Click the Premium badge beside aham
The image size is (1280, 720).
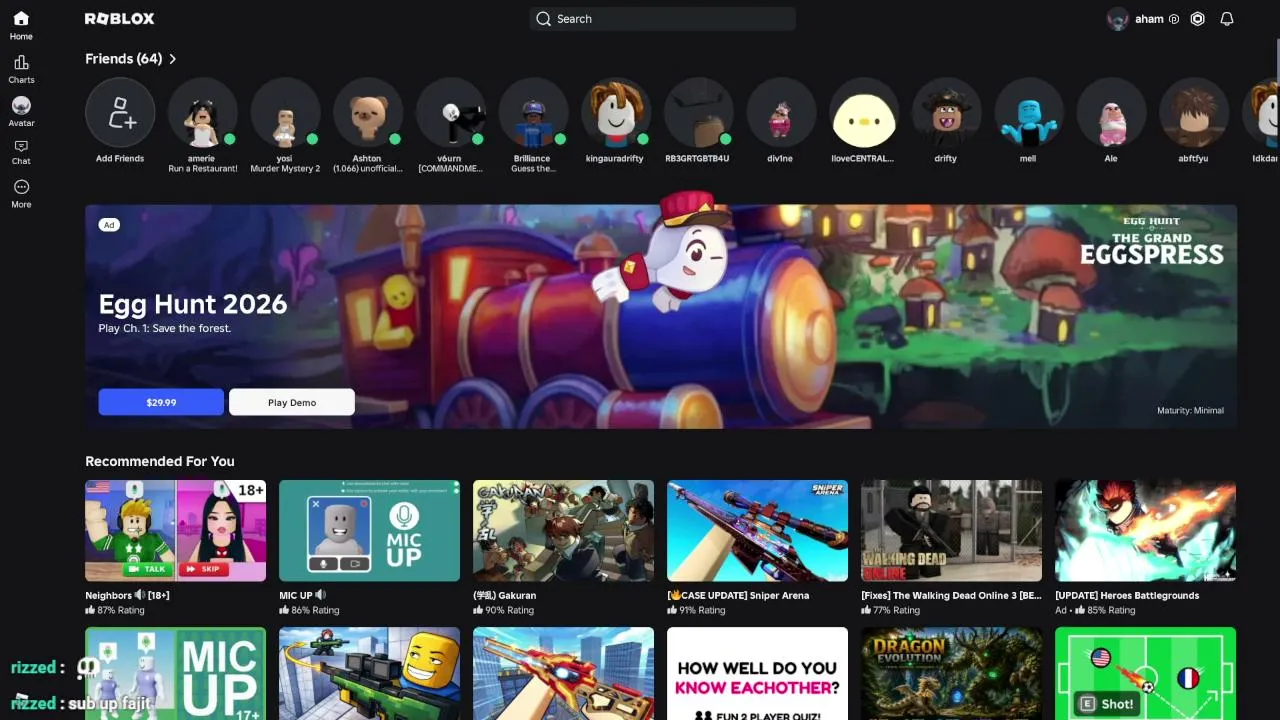tap(1174, 19)
